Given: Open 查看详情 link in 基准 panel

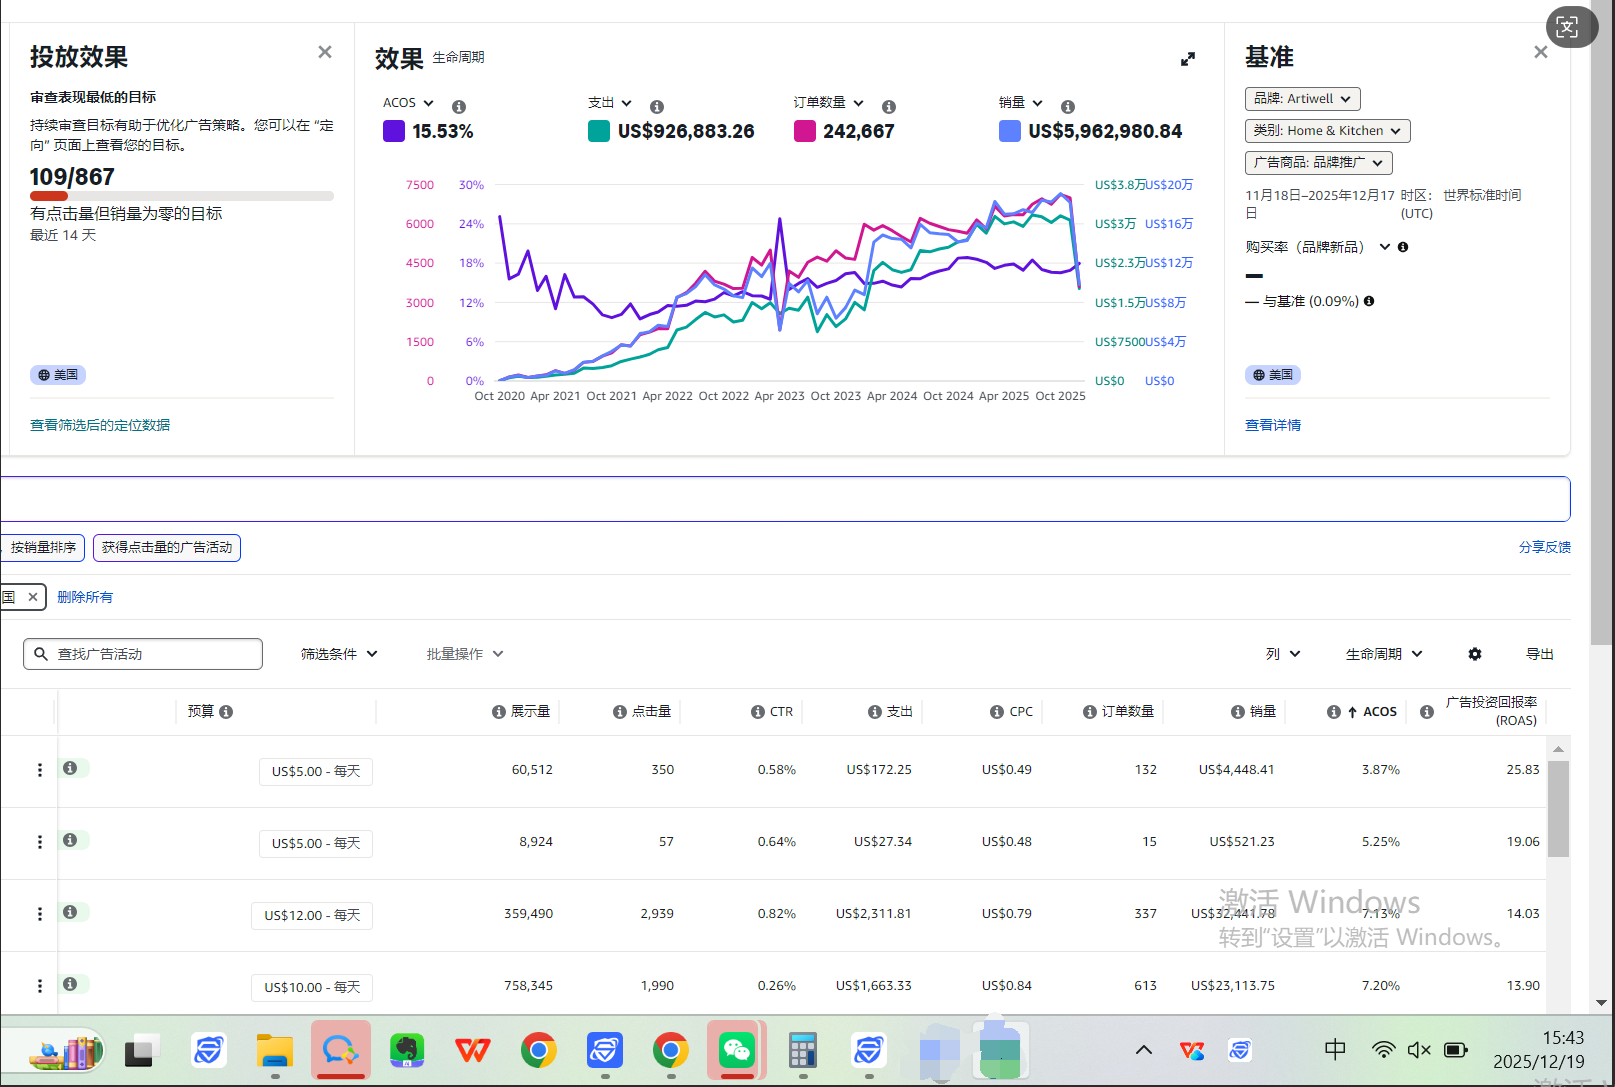Looking at the screenshot, I should [x=1273, y=425].
